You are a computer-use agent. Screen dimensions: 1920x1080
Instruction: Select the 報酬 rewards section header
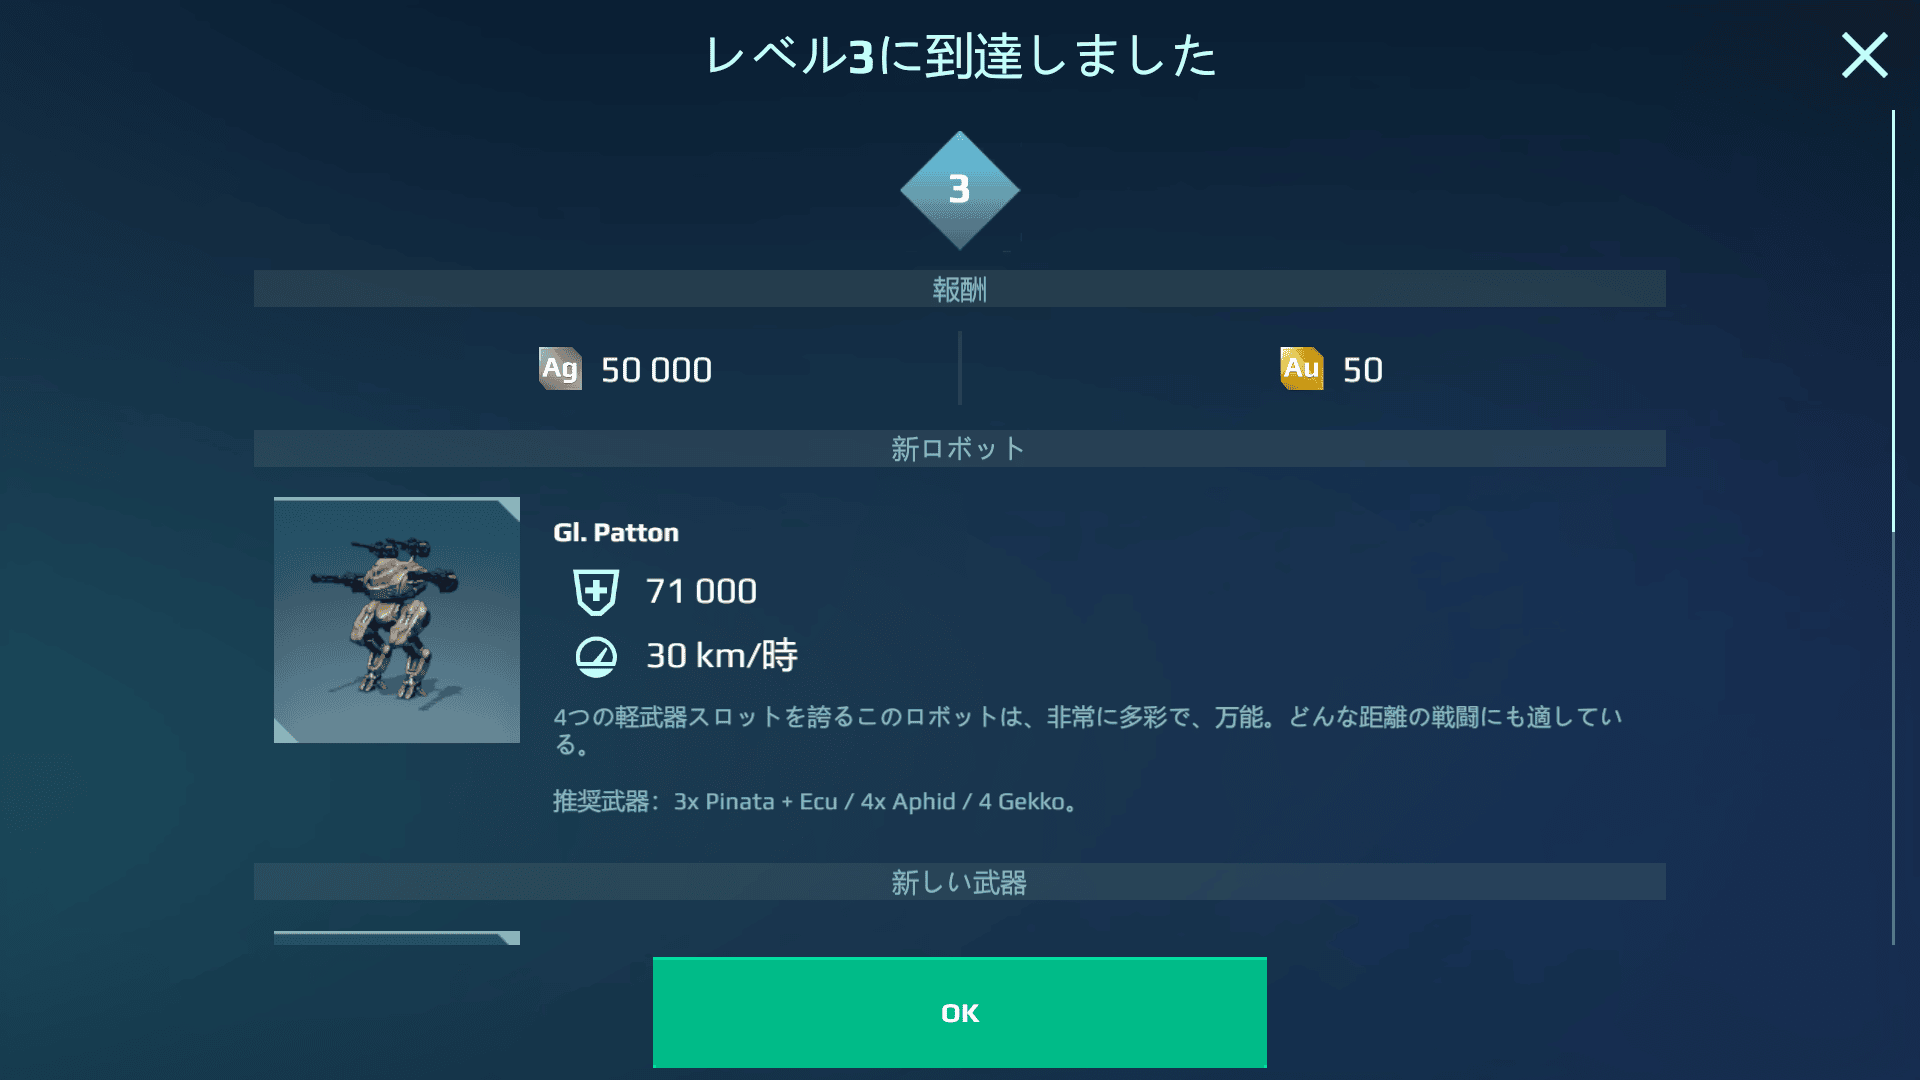[x=960, y=289]
